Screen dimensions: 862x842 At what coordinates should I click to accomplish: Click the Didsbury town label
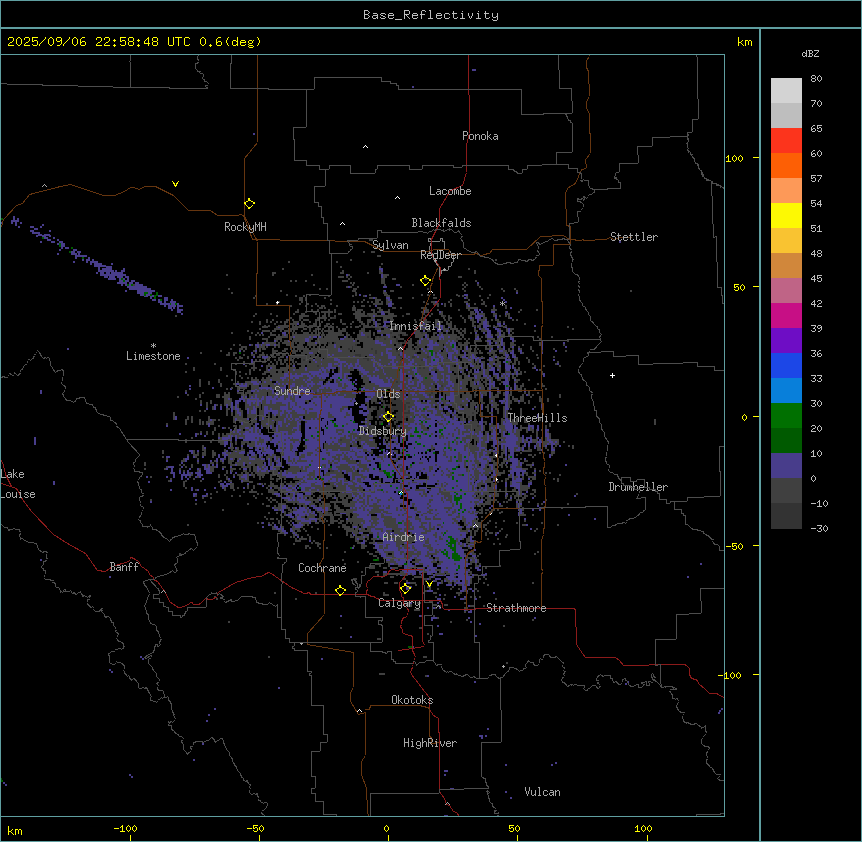coord(383,431)
